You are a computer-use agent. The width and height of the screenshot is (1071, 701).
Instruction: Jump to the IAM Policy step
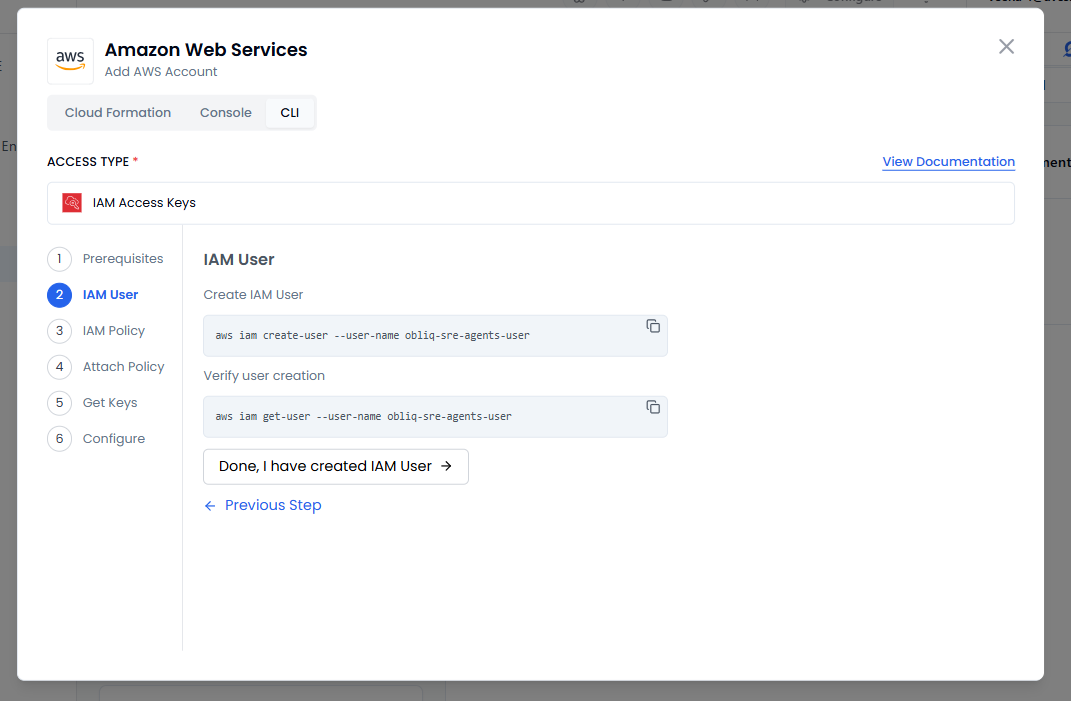click(x=114, y=331)
